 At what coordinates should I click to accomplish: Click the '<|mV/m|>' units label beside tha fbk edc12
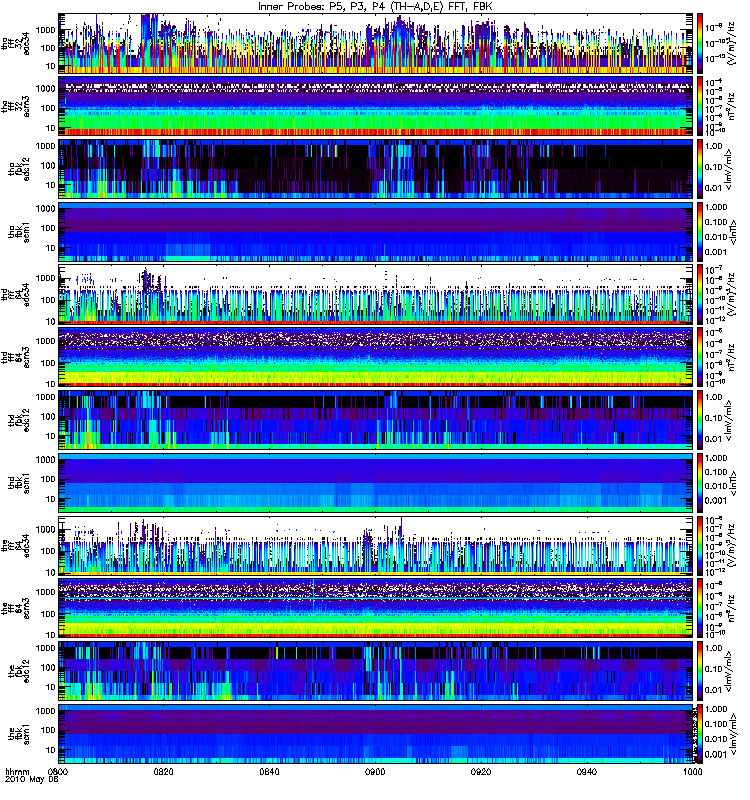pos(729,169)
